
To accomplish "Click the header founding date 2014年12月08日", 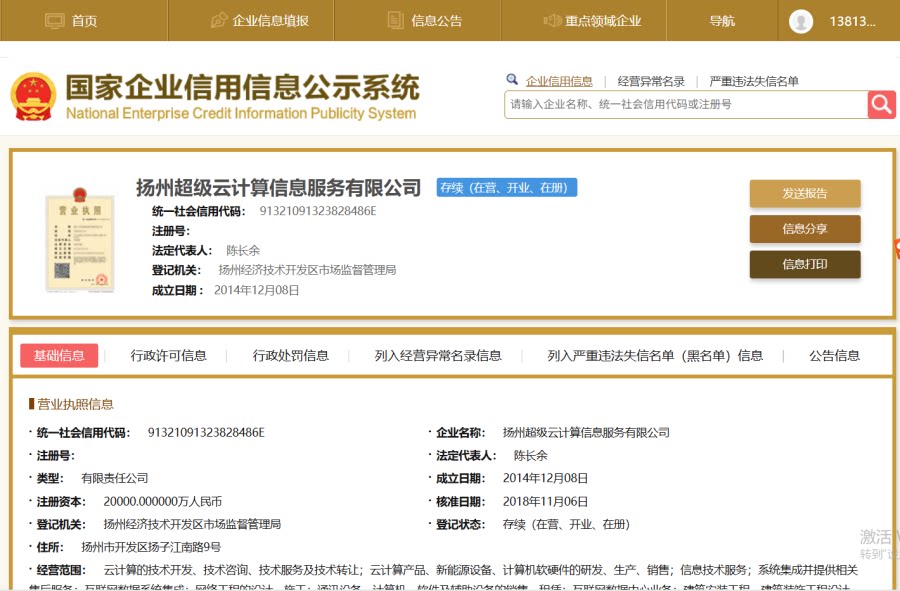I will click(256, 290).
